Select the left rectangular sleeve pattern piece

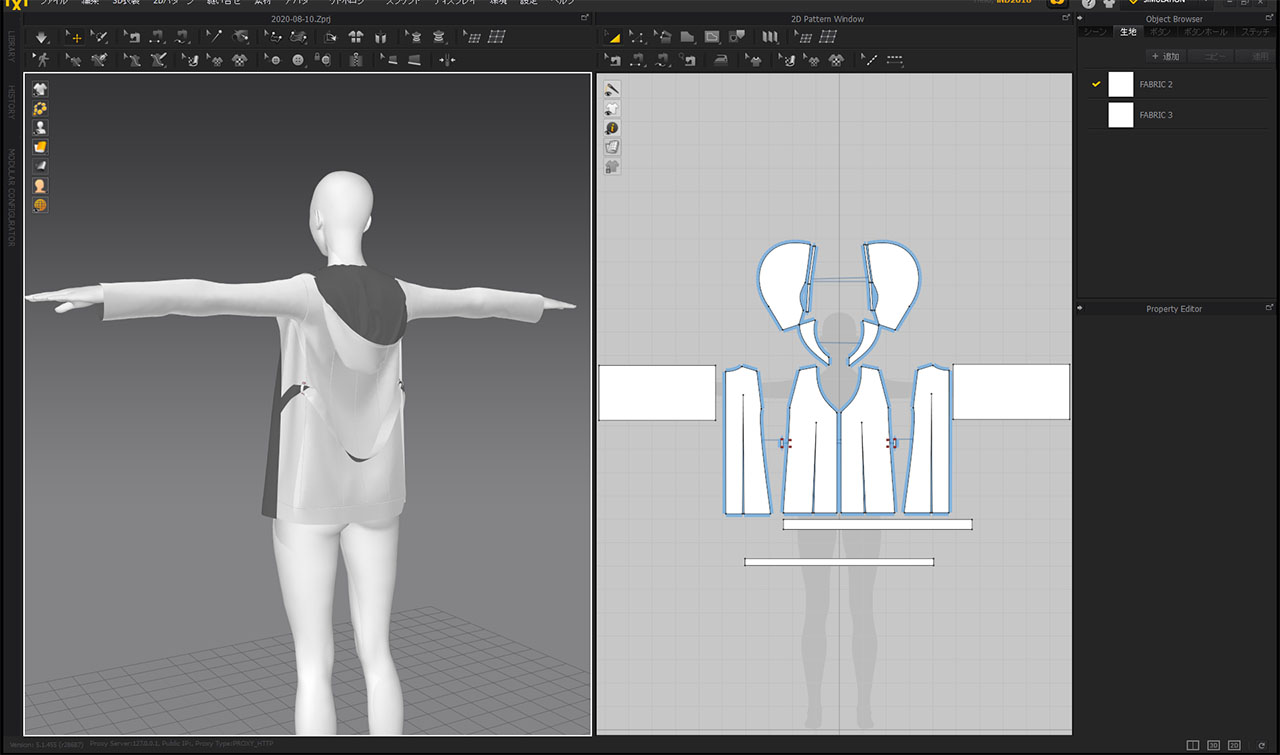pyautogui.click(x=657, y=392)
